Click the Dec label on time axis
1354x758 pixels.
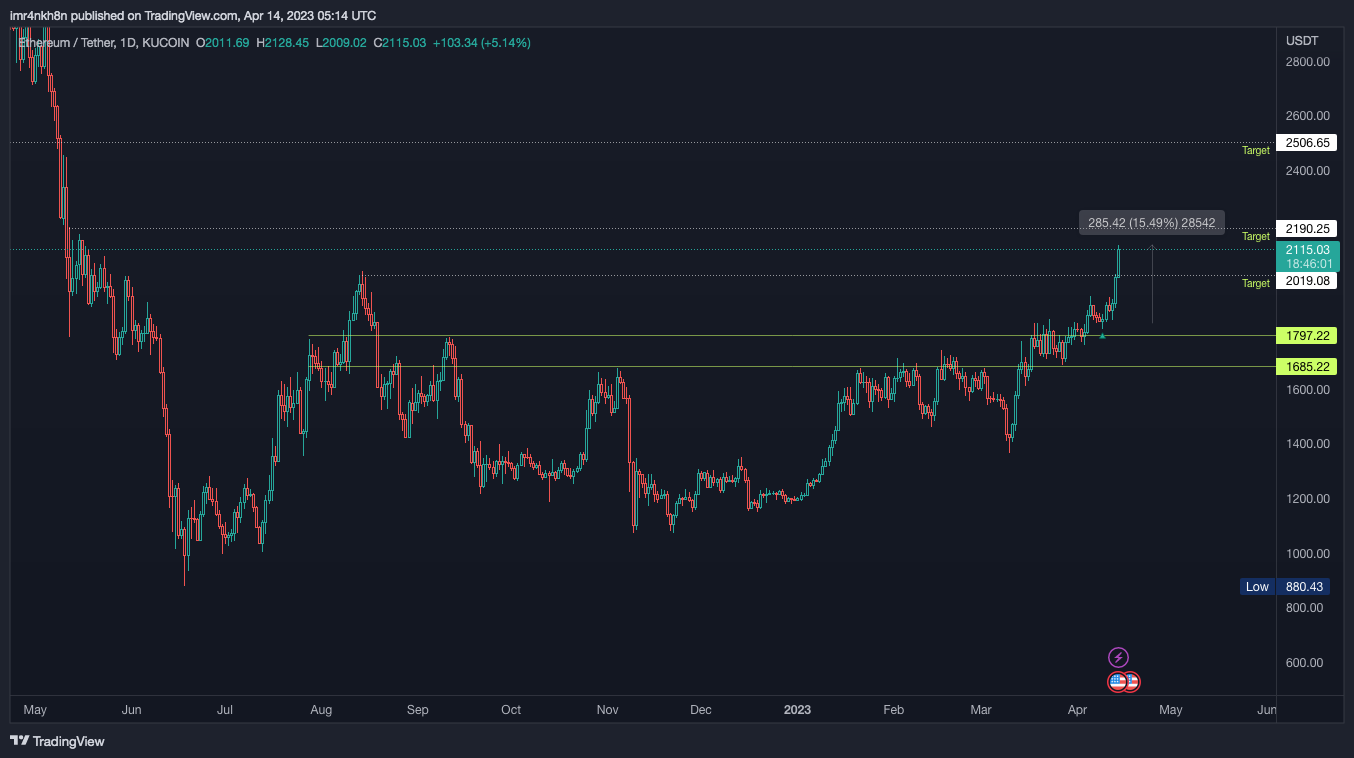click(701, 710)
